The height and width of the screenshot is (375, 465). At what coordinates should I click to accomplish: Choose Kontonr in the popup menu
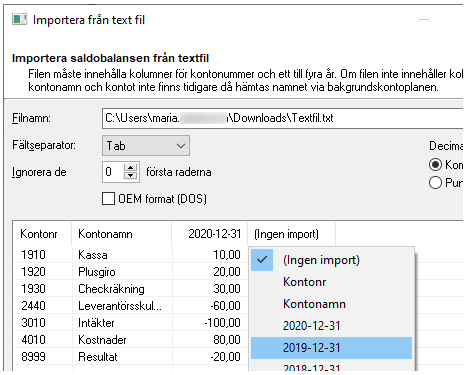[x=331, y=282]
